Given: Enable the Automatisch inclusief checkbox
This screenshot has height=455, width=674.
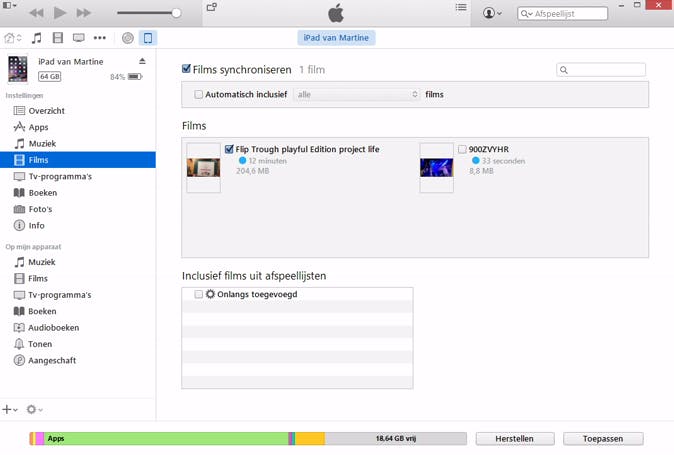Looking at the screenshot, I should coord(198,95).
